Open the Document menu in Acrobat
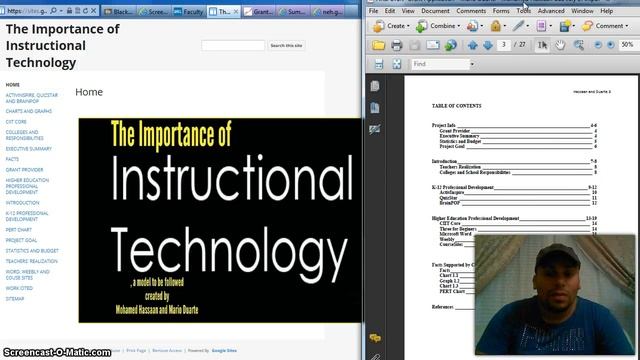 [435, 11]
